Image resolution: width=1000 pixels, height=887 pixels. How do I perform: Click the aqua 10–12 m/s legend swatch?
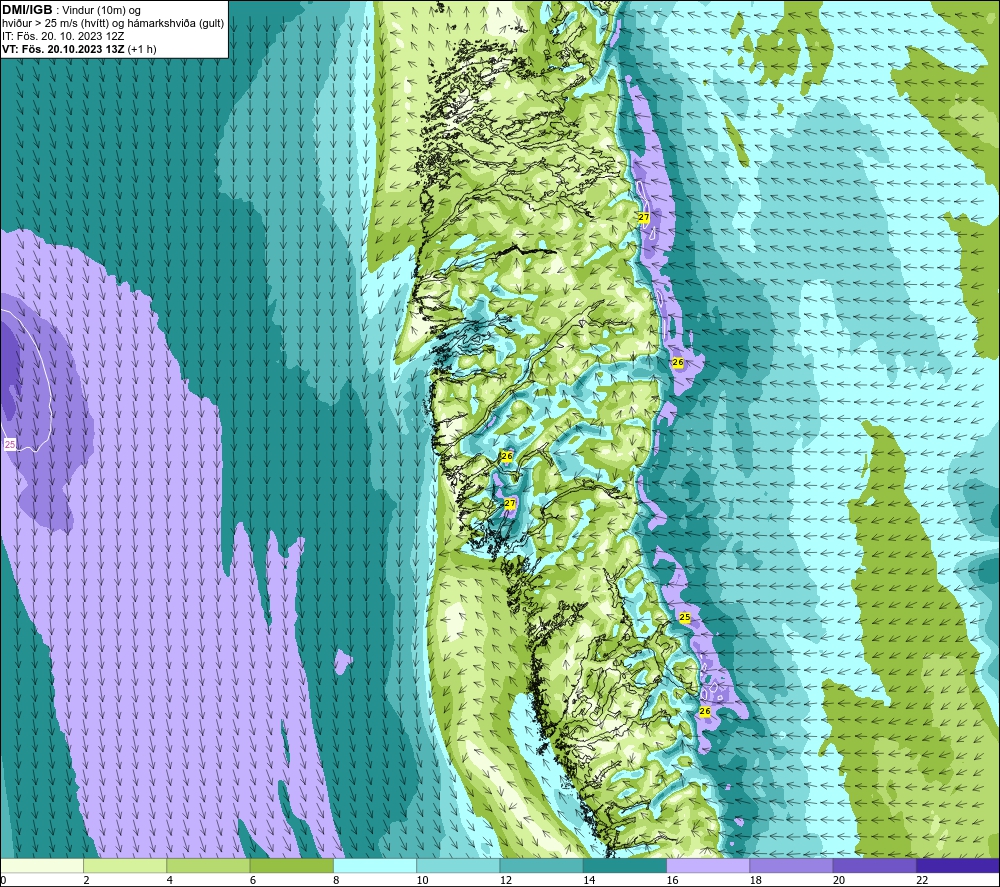point(458,865)
